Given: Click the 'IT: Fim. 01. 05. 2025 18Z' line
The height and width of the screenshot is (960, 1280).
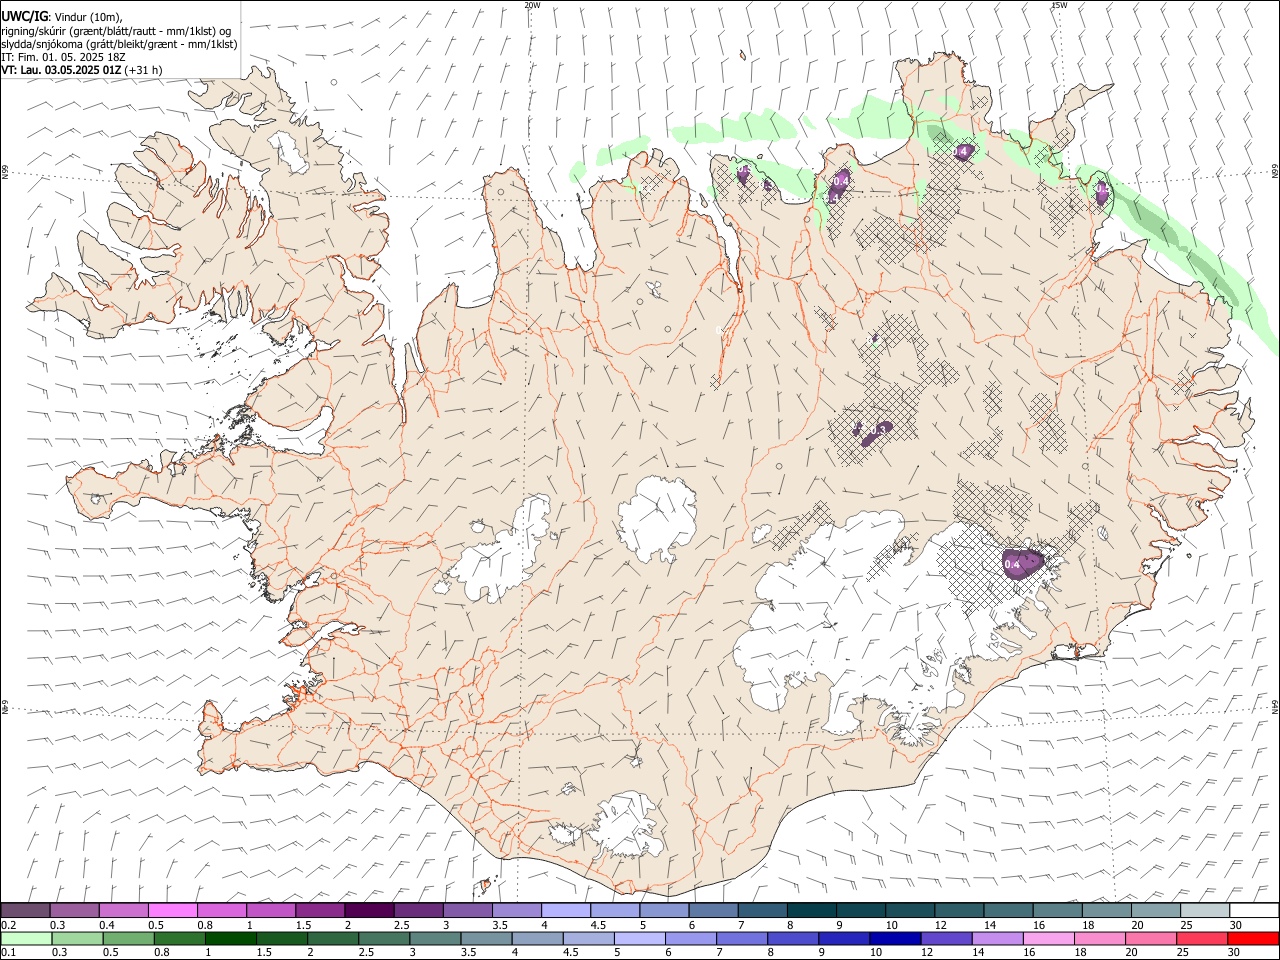Looking at the screenshot, I should pyautogui.click(x=63, y=57).
